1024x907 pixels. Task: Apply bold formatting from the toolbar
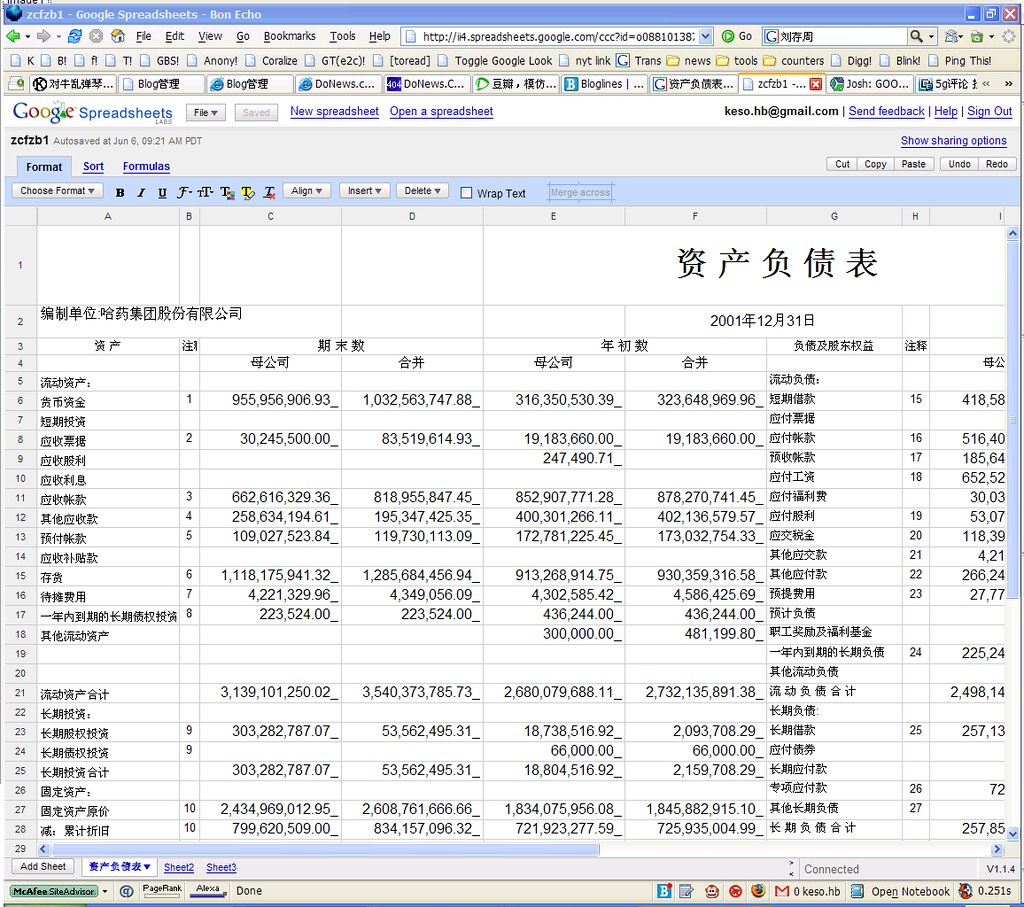(x=121, y=192)
